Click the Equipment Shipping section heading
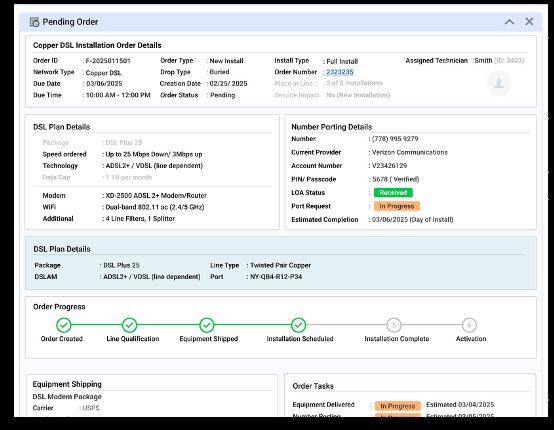Image resolution: width=554 pixels, height=430 pixels. tap(67, 384)
